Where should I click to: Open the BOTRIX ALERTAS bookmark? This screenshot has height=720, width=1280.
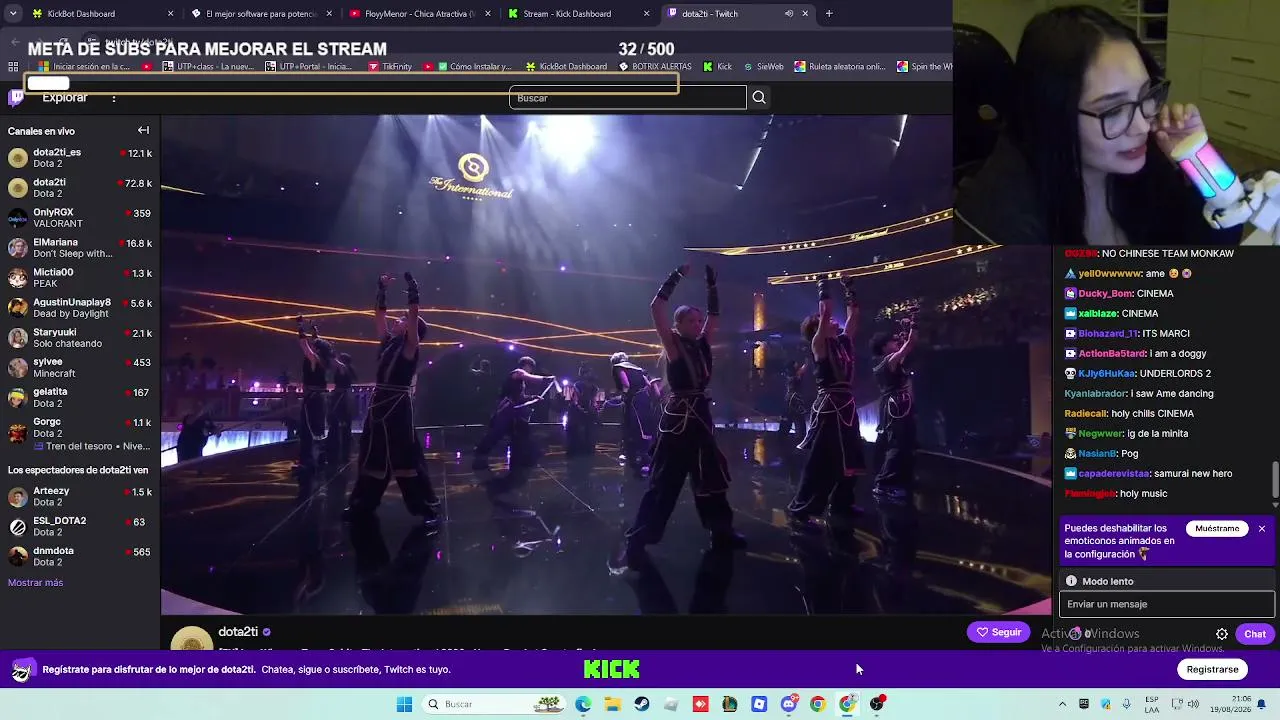(x=655, y=67)
